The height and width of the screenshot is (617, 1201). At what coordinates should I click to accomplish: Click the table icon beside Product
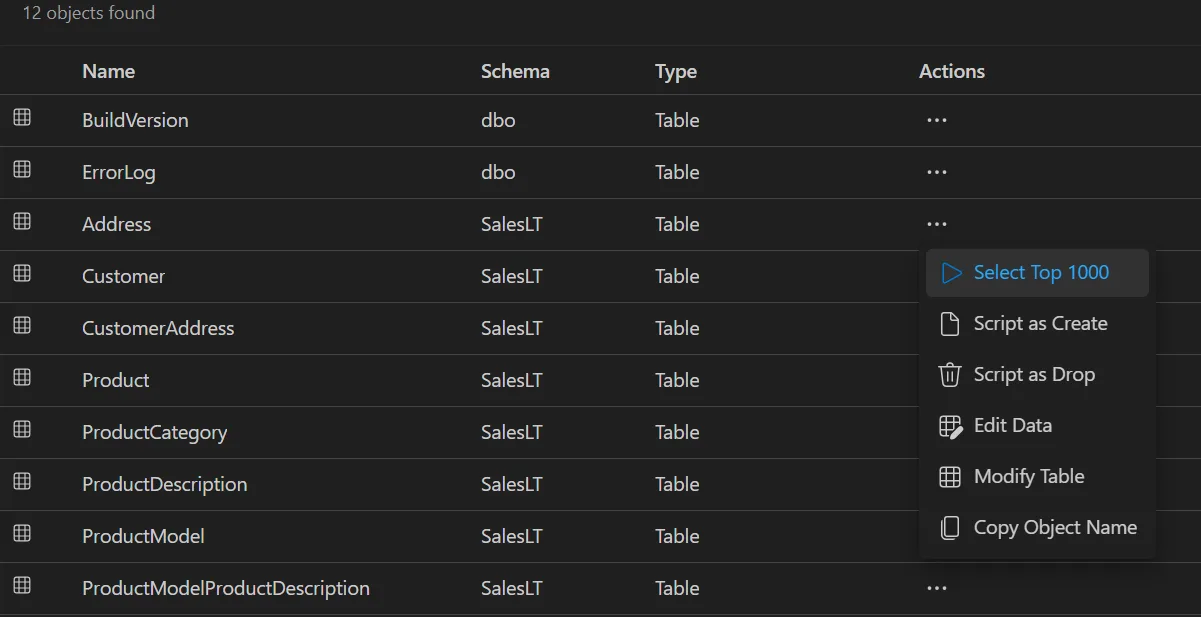click(x=22, y=380)
